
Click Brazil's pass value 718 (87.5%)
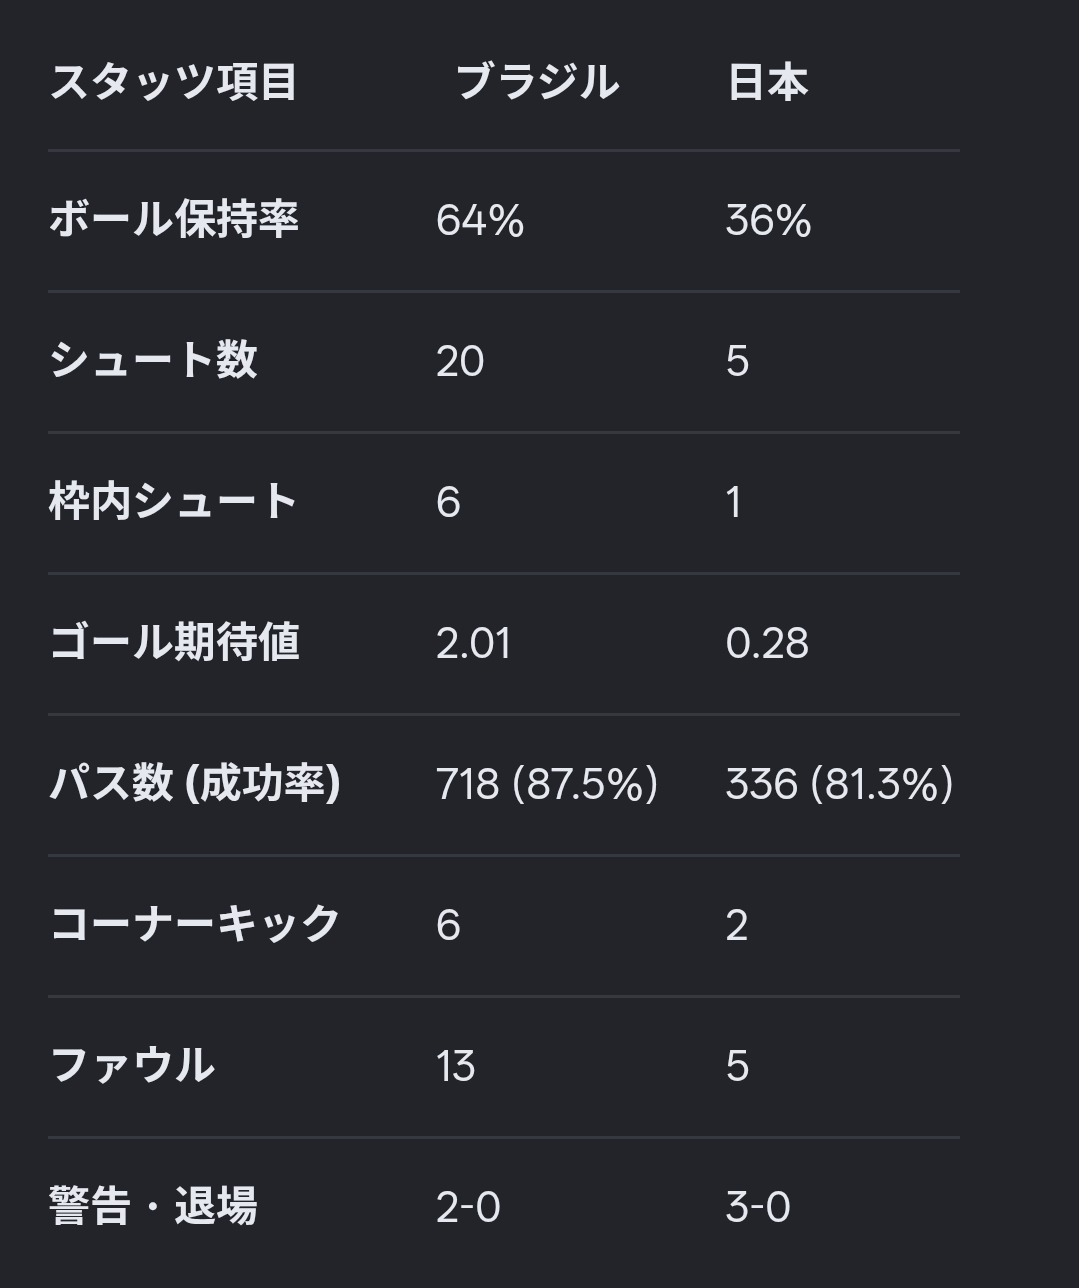tap(547, 784)
